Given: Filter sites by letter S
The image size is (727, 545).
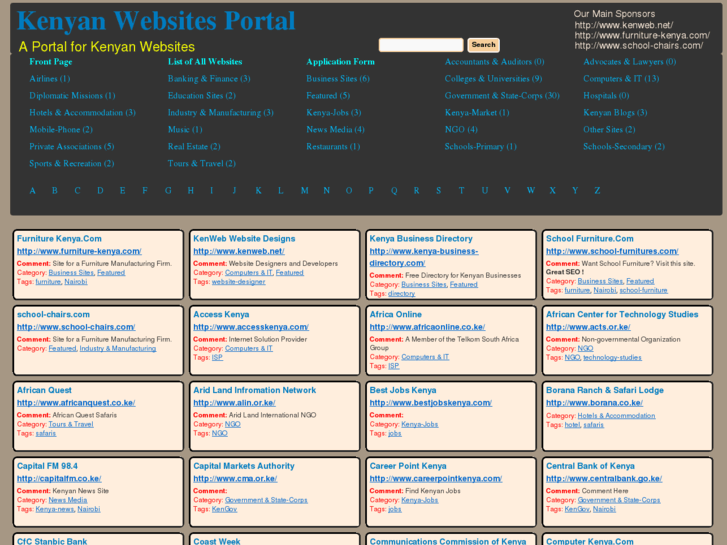Looking at the screenshot, I should click(x=438, y=191).
